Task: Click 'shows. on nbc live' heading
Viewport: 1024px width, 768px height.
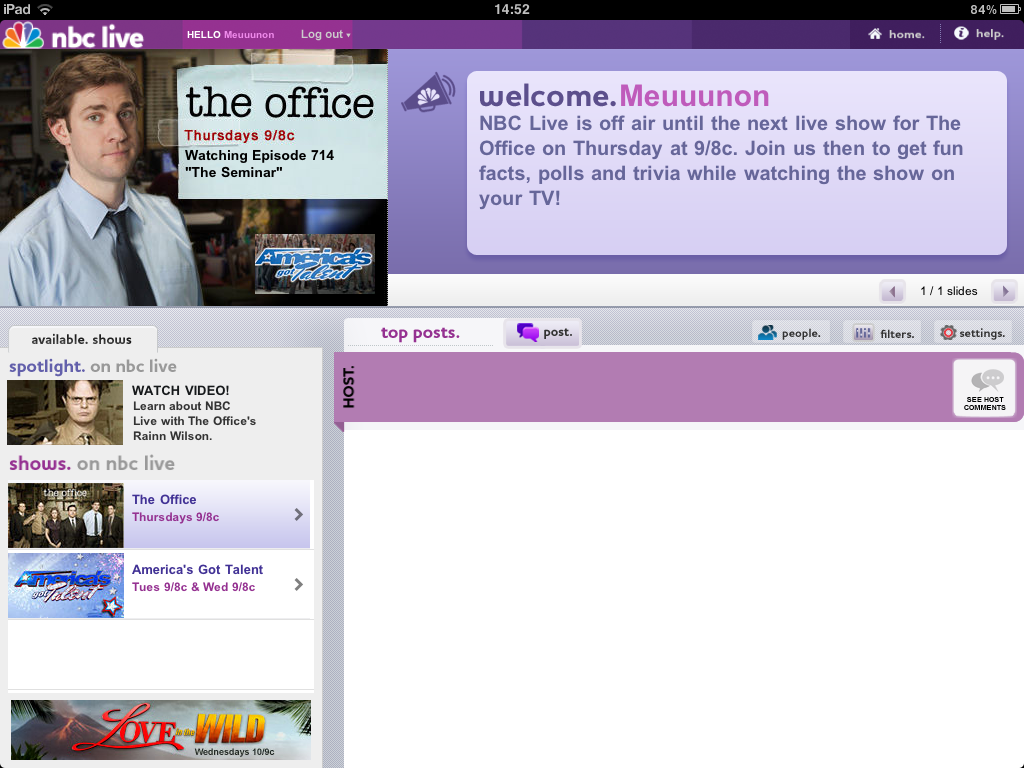Action: [91, 464]
